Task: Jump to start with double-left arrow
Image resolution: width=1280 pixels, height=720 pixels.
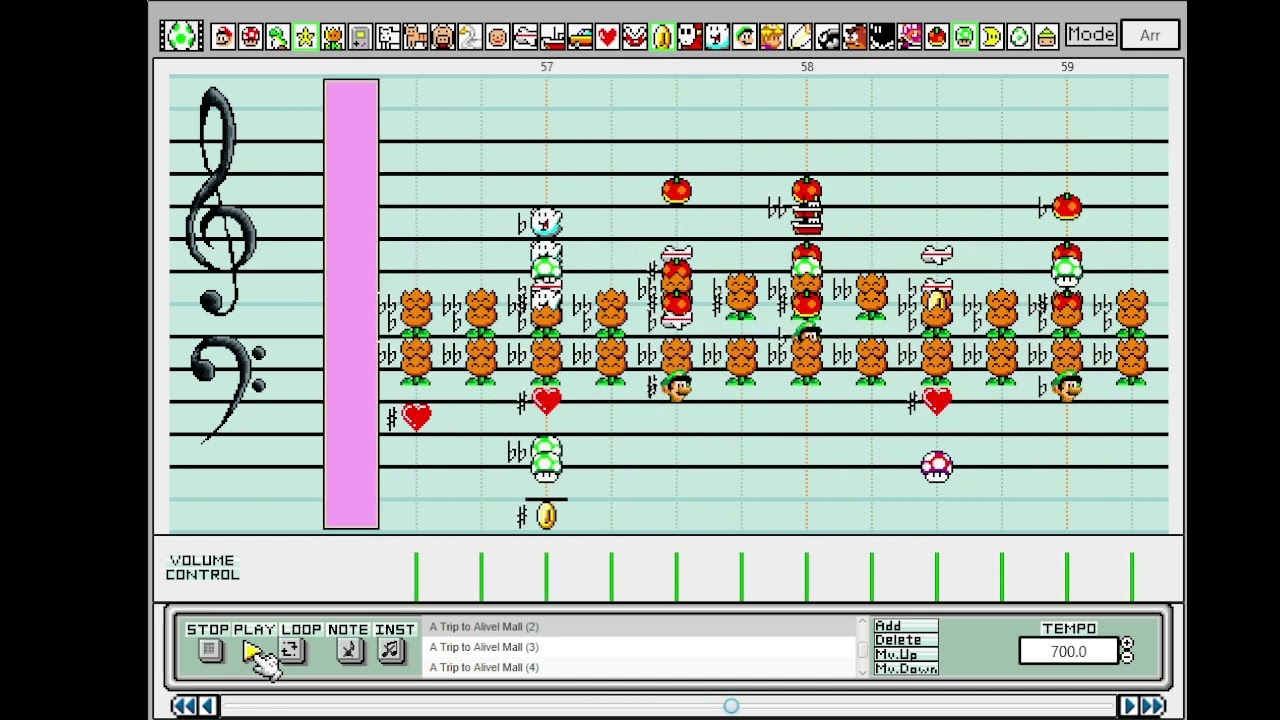Action: click(x=182, y=706)
